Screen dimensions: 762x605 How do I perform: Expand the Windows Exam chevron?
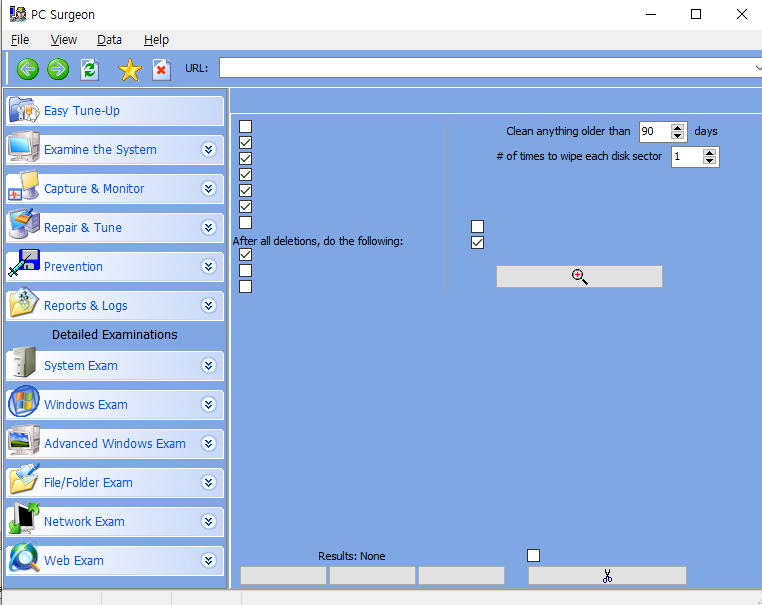click(208, 404)
